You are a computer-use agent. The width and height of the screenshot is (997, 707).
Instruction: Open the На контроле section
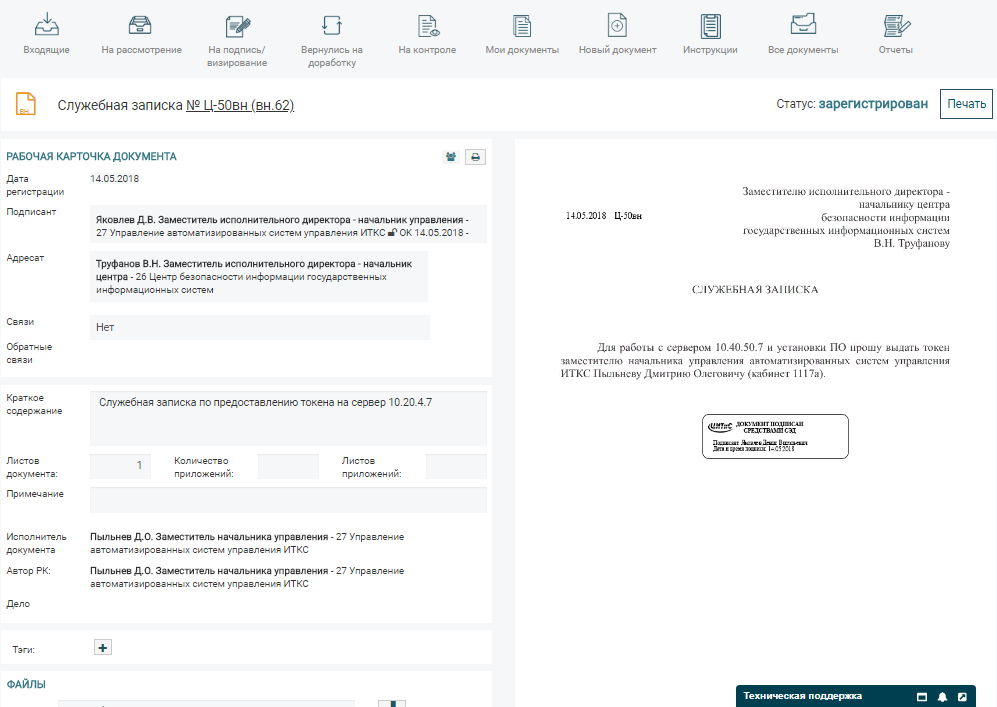427,35
